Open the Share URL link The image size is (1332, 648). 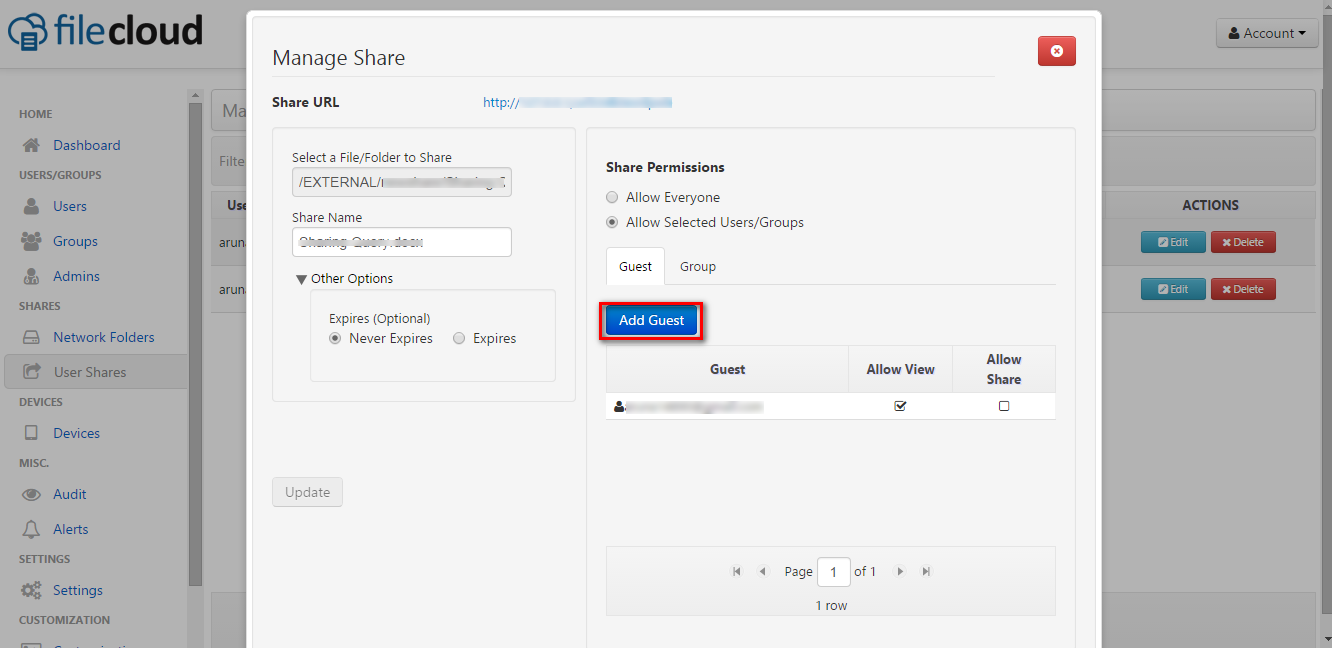coord(577,102)
